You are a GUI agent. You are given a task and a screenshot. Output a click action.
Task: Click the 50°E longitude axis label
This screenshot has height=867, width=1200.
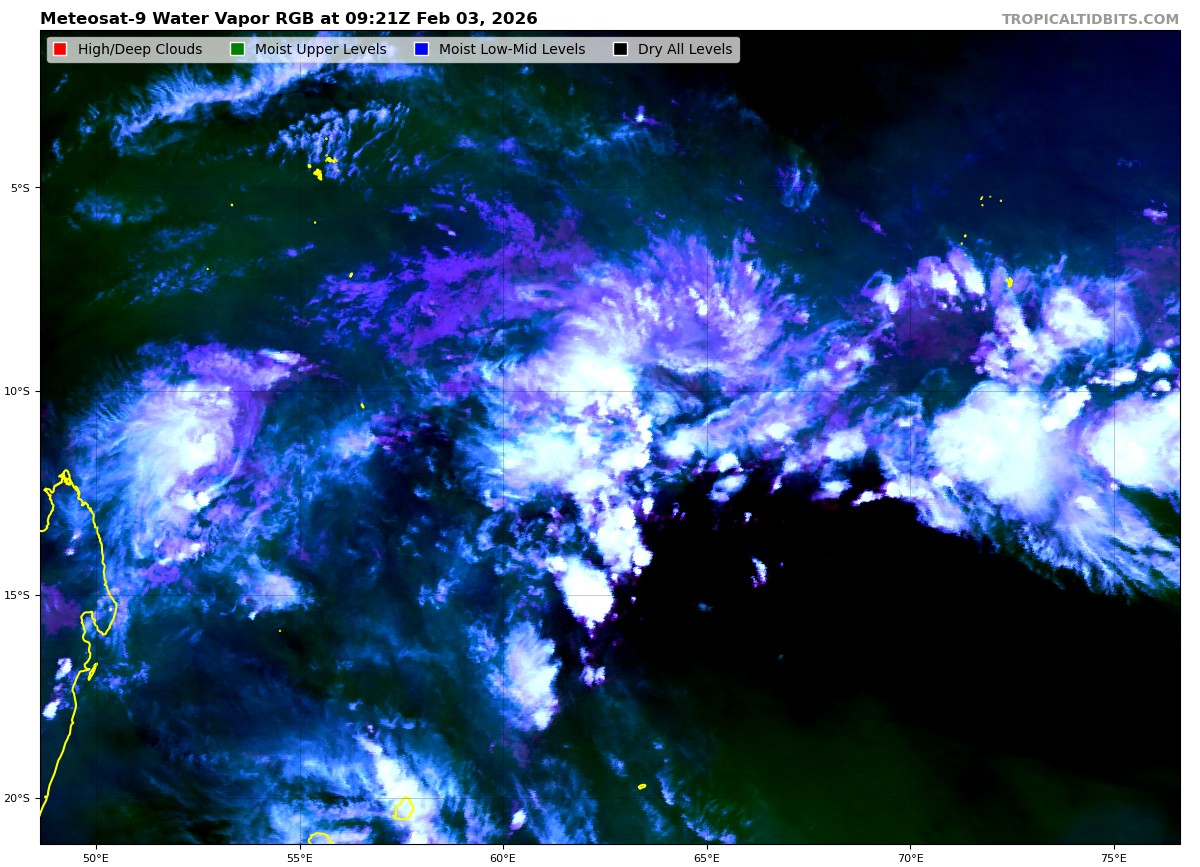pyautogui.click(x=95, y=857)
